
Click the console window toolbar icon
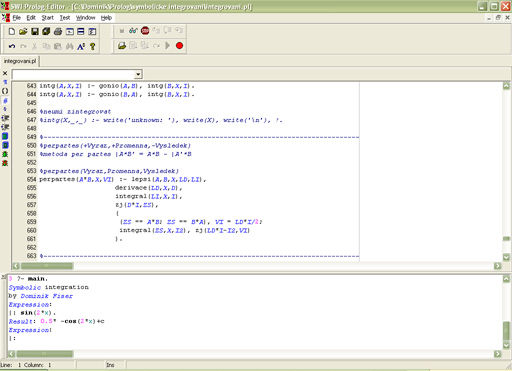point(69,31)
